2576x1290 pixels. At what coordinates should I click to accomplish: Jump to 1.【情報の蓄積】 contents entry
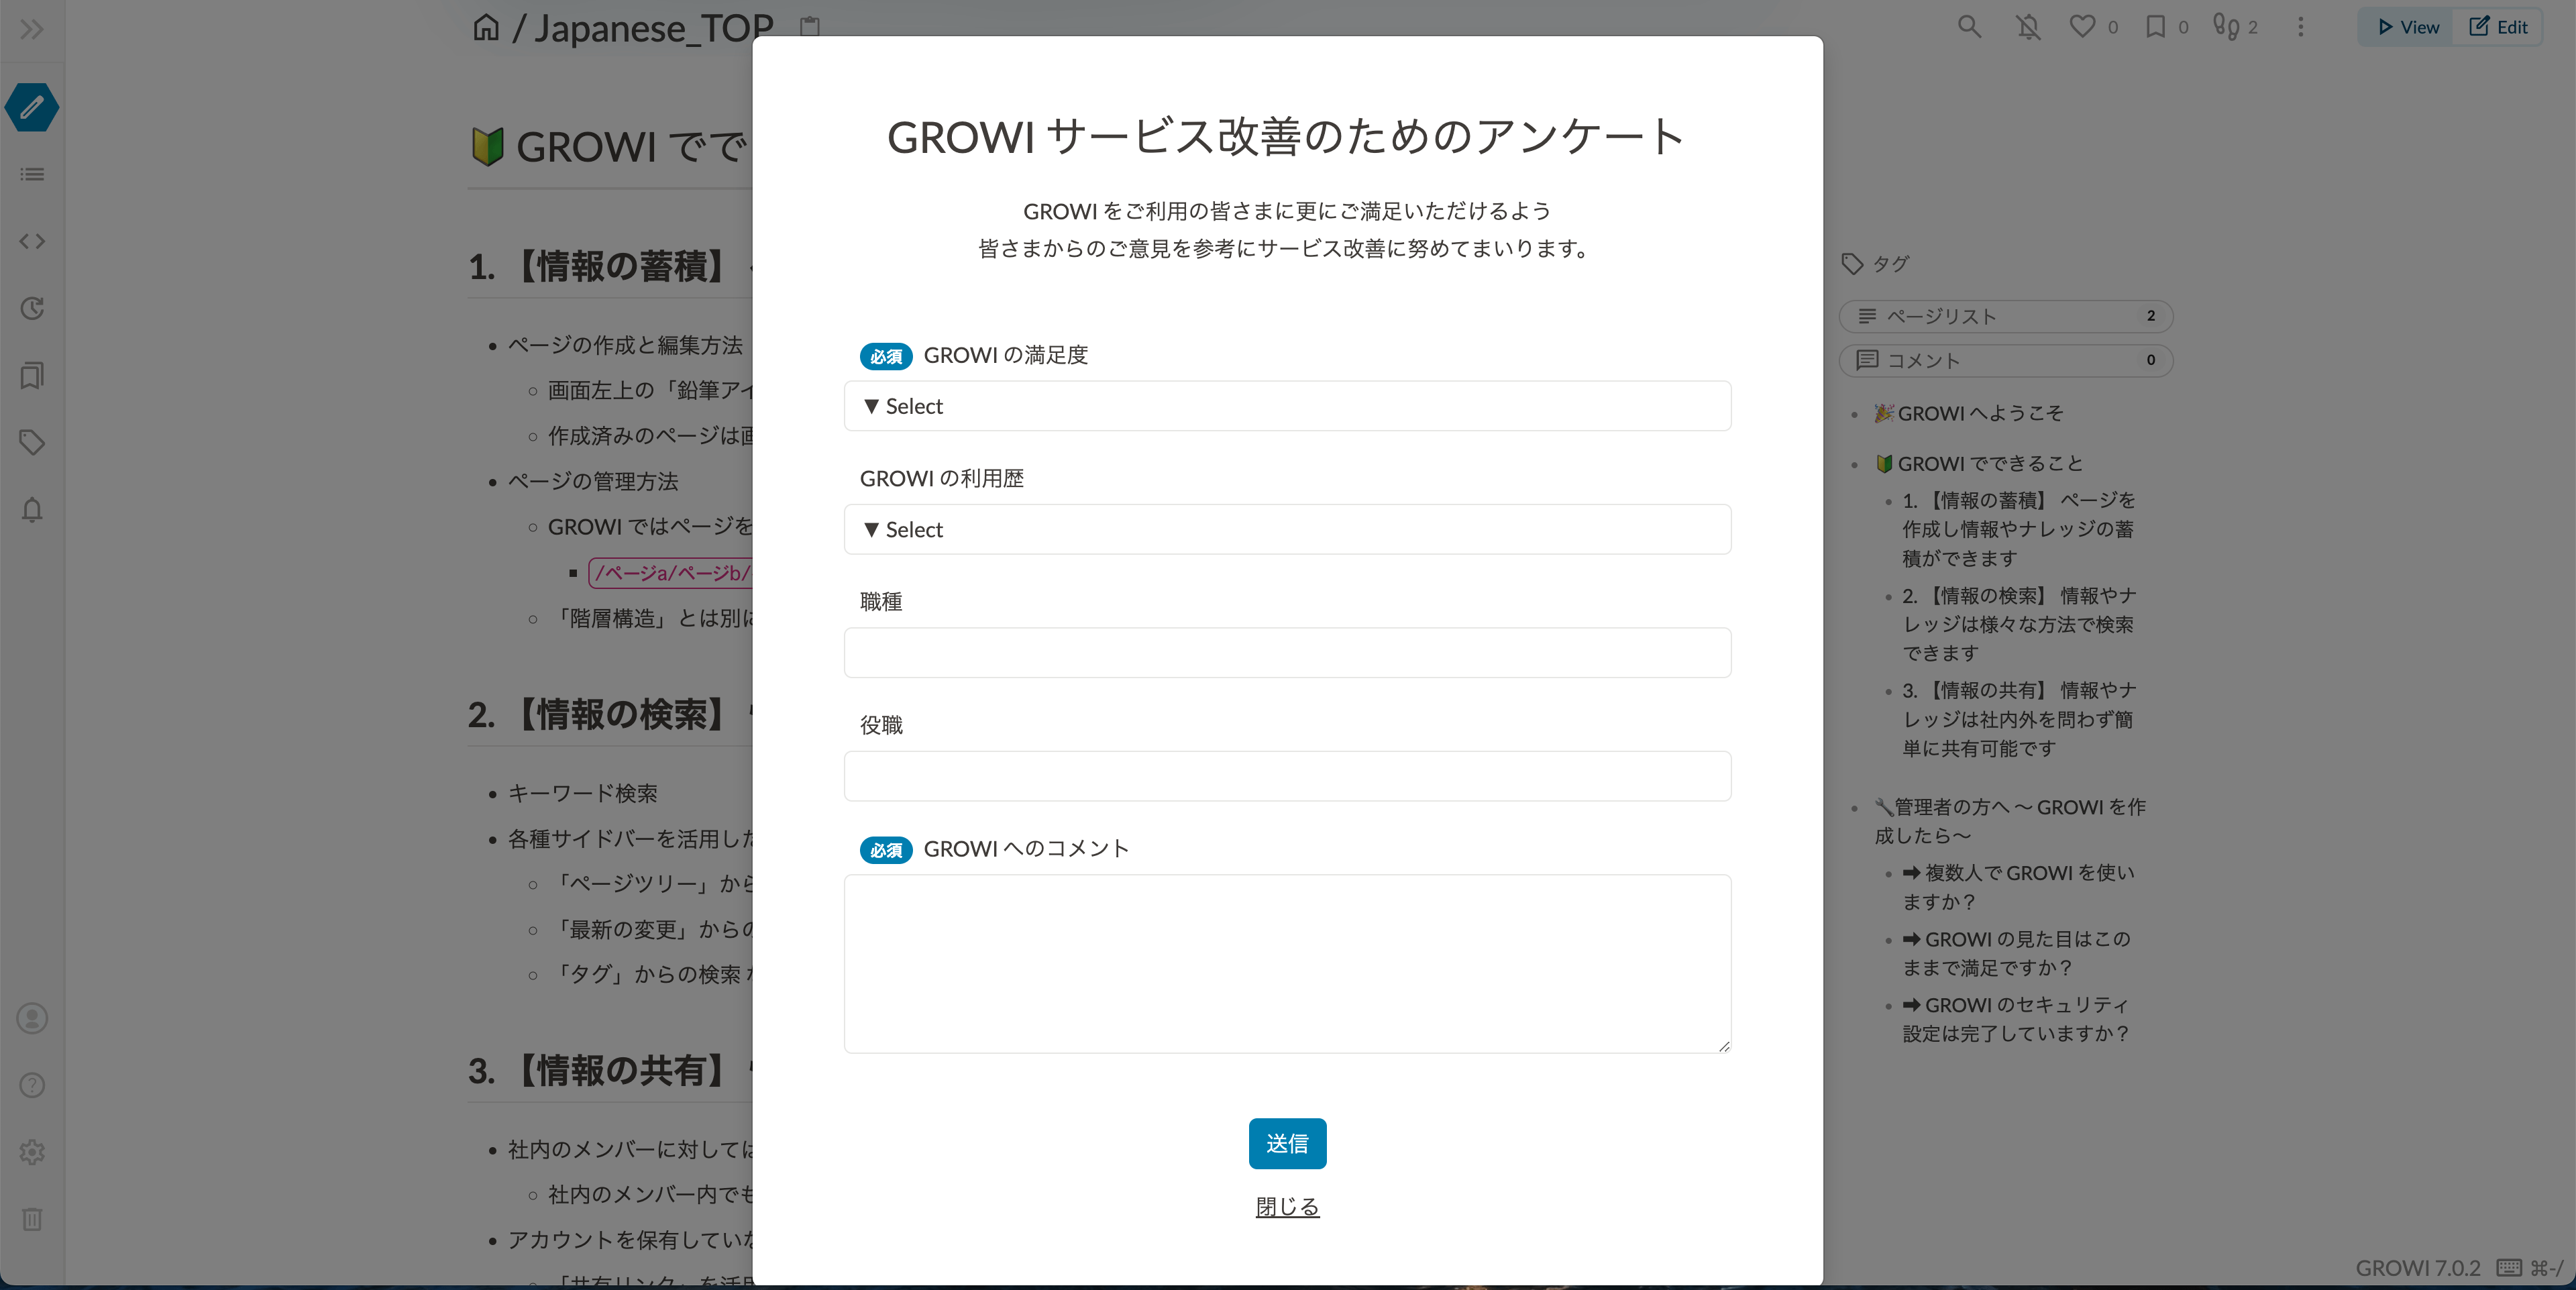pyautogui.click(x=2019, y=529)
